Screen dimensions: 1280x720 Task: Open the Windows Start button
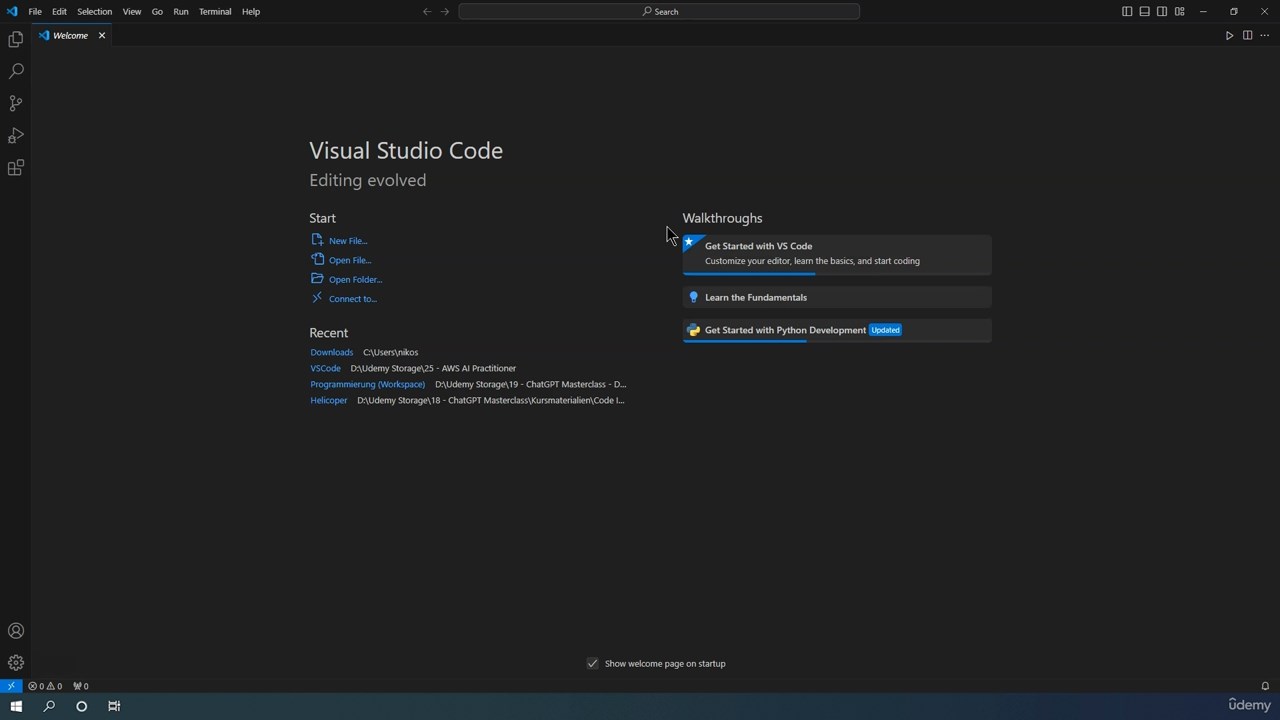(x=16, y=706)
